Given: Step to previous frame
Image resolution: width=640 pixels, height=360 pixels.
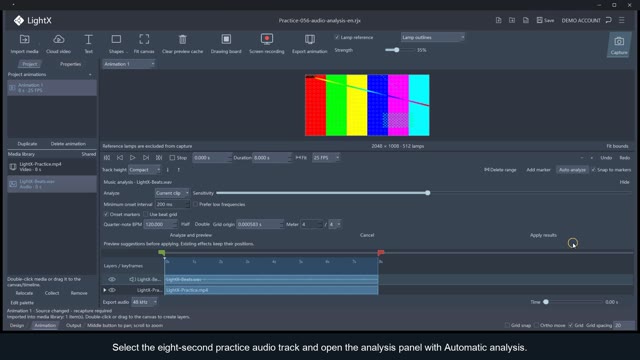Looking at the screenshot, I should coord(120,158).
